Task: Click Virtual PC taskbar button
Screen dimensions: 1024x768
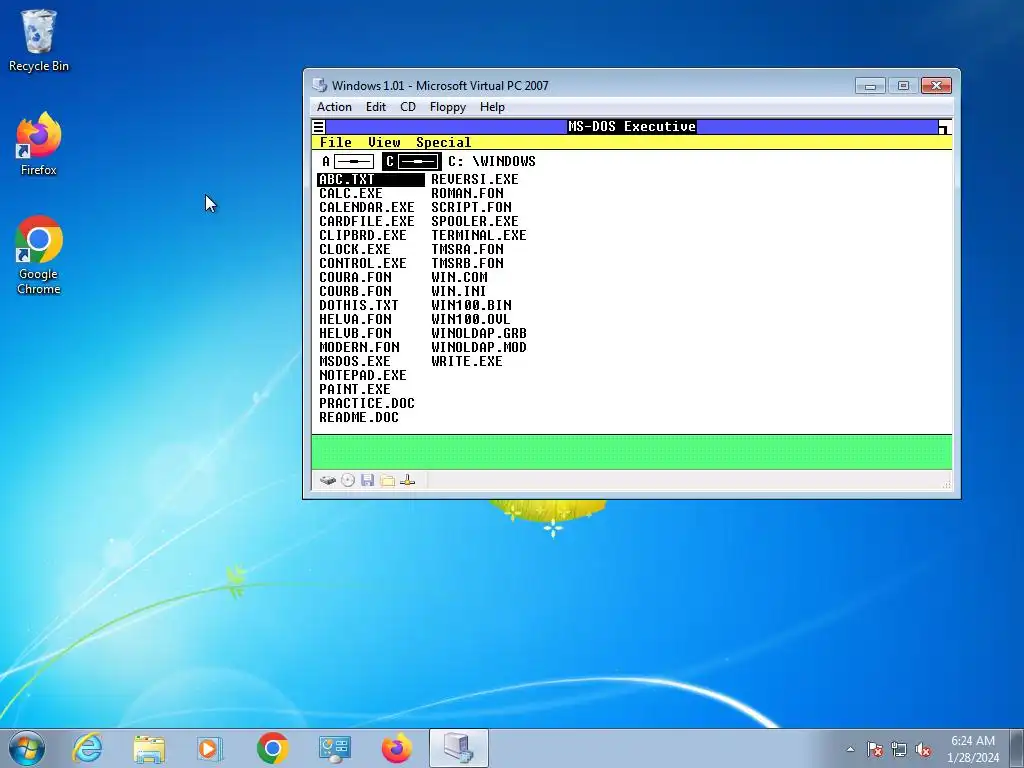Action: click(x=458, y=748)
